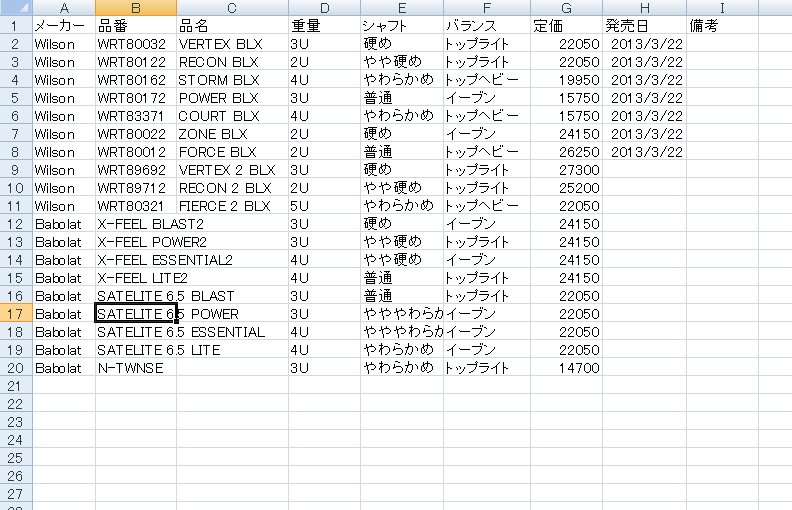
Task: Select cell FORCE BLX
Action: coord(232,151)
